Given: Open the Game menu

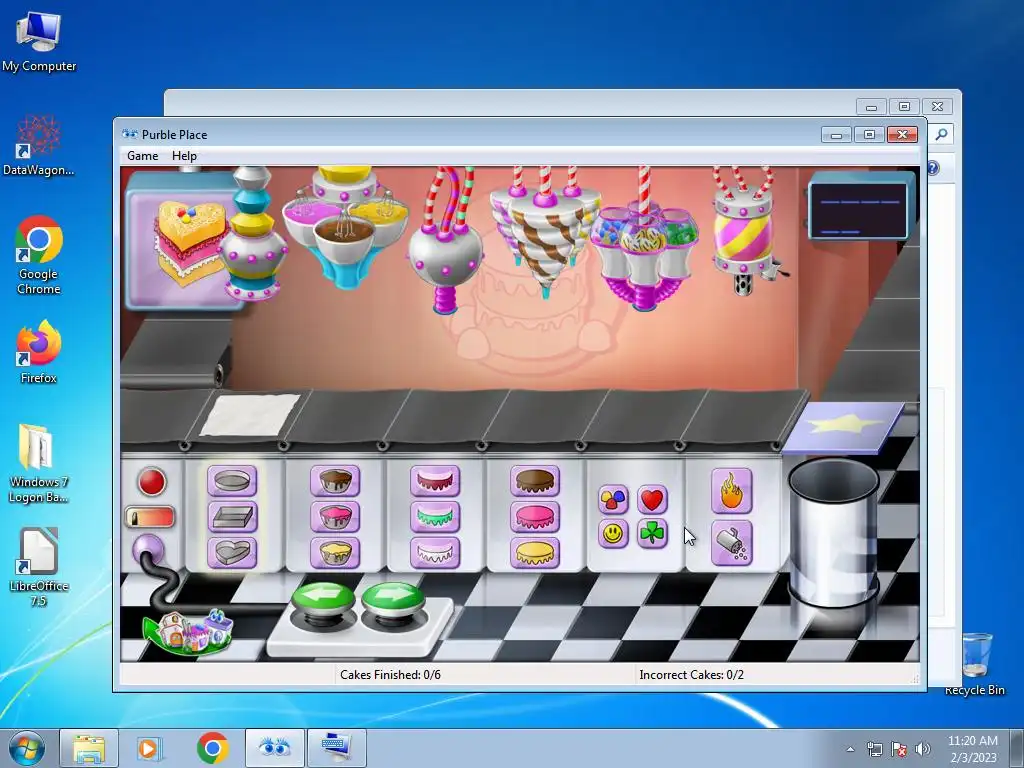Looking at the screenshot, I should tap(142, 155).
